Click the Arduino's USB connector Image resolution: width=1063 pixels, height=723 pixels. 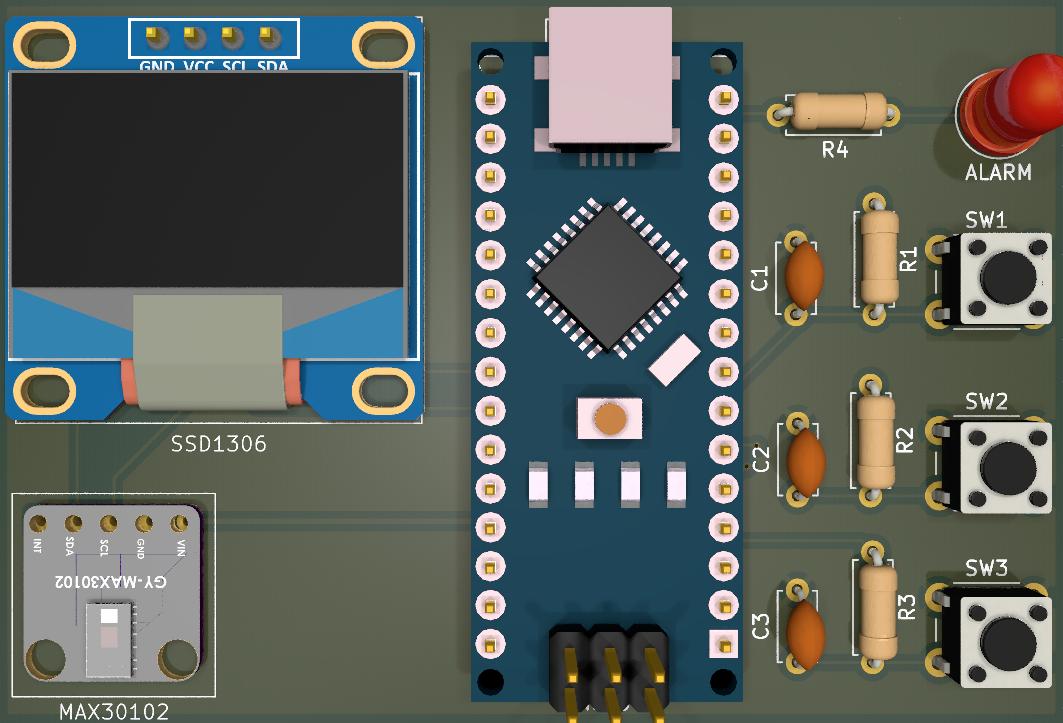click(610, 75)
